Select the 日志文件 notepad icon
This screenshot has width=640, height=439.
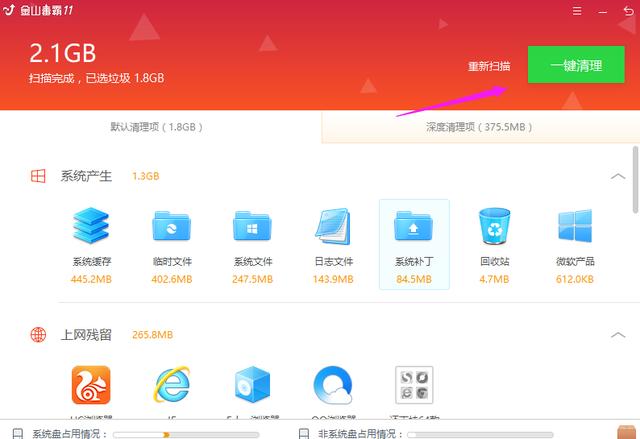(333, 226)
